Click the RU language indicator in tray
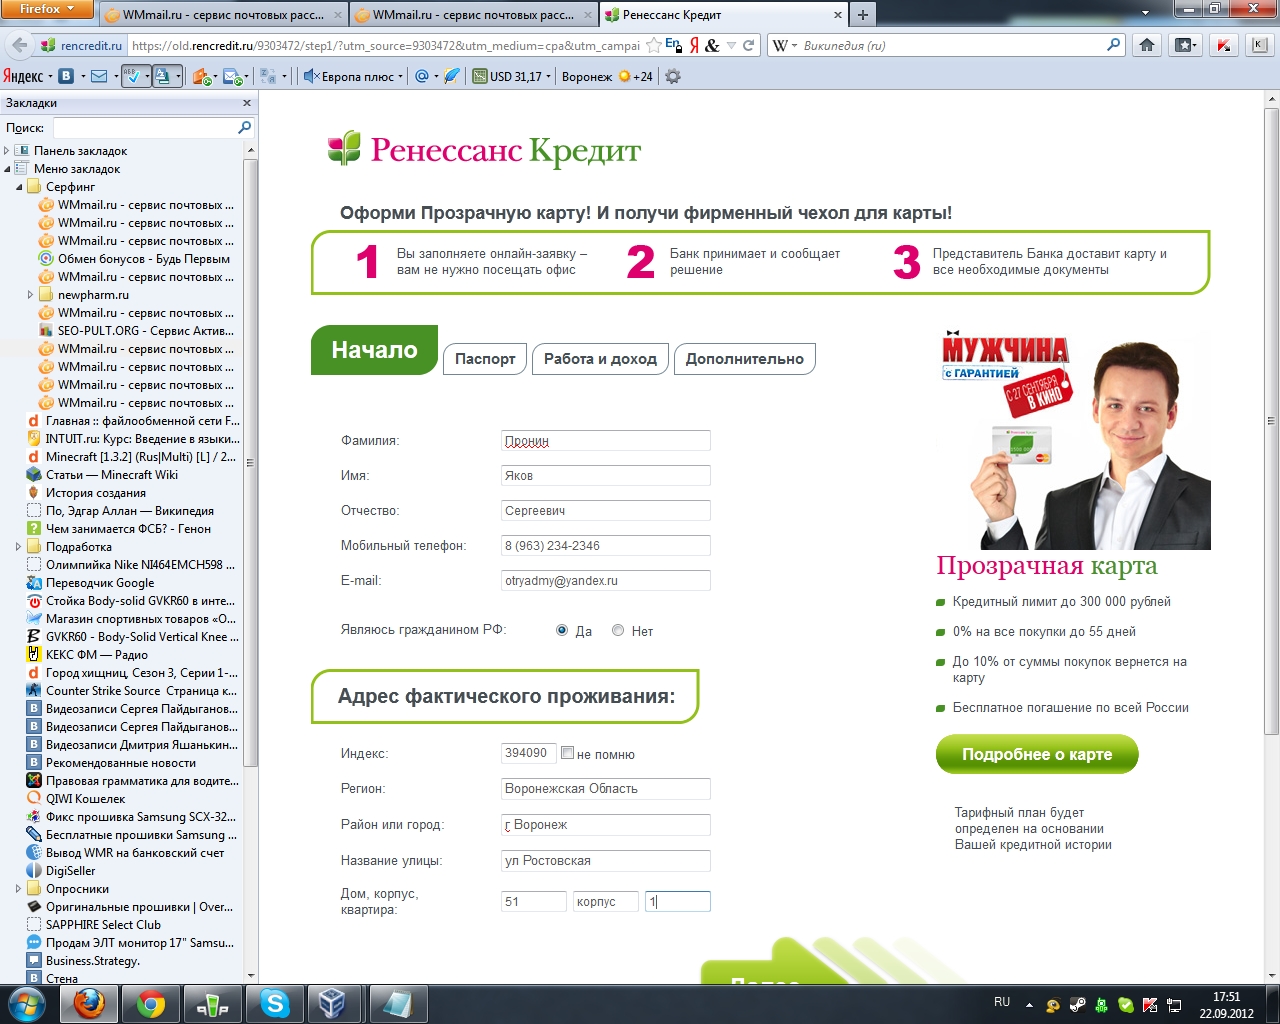The width and height of the screenshot is (1280, 1024). pos(1002,1002)
